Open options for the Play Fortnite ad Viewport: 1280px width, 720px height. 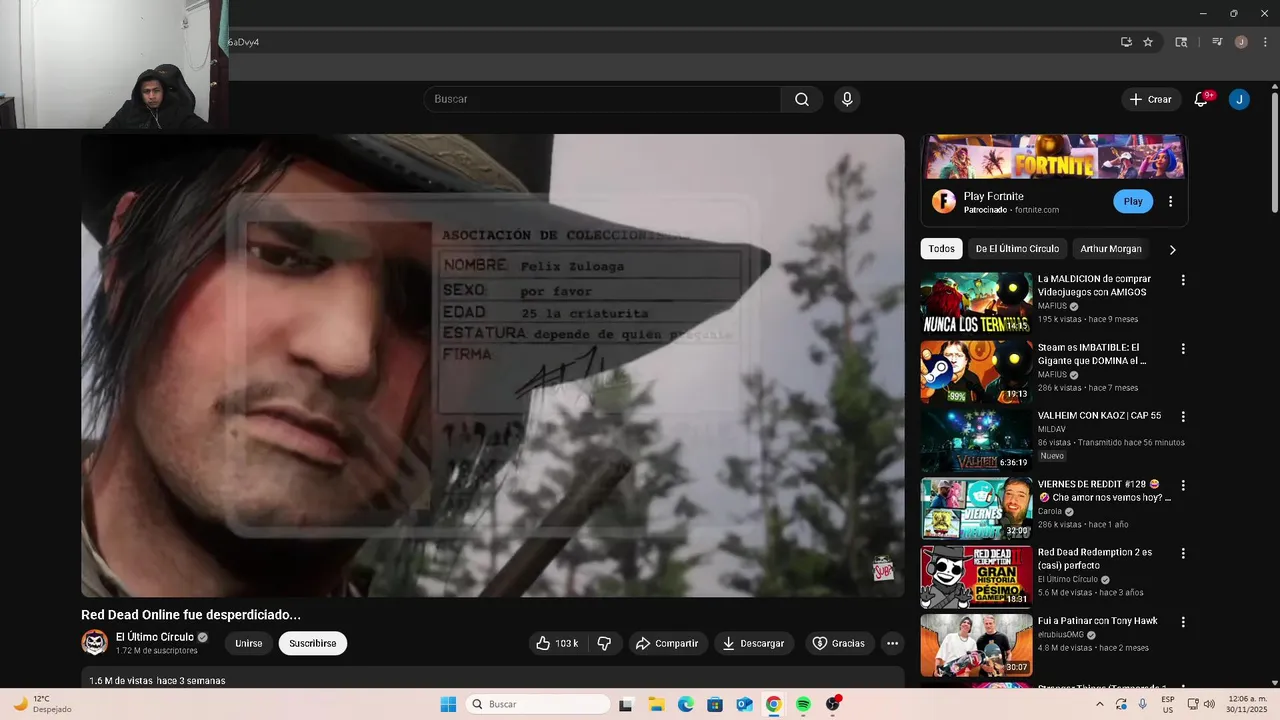coord(1171,201)
